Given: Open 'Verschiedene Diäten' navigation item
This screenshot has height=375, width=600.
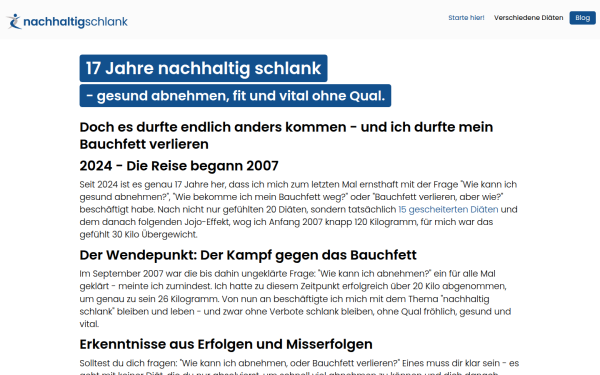Looking at the screenshot, I should pyautogui.click(x=528, y=18).
